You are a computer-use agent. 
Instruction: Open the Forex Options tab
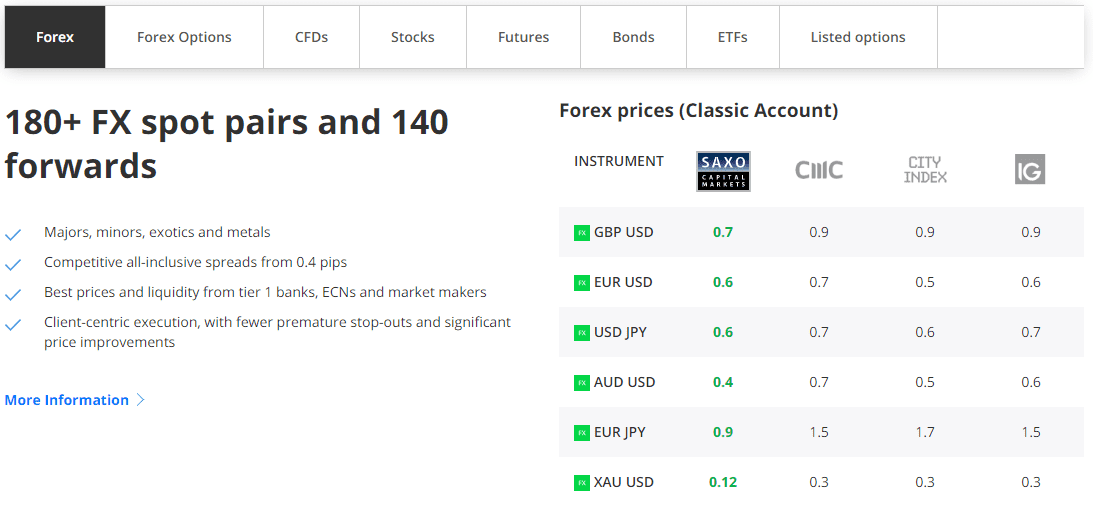[184, 37]
